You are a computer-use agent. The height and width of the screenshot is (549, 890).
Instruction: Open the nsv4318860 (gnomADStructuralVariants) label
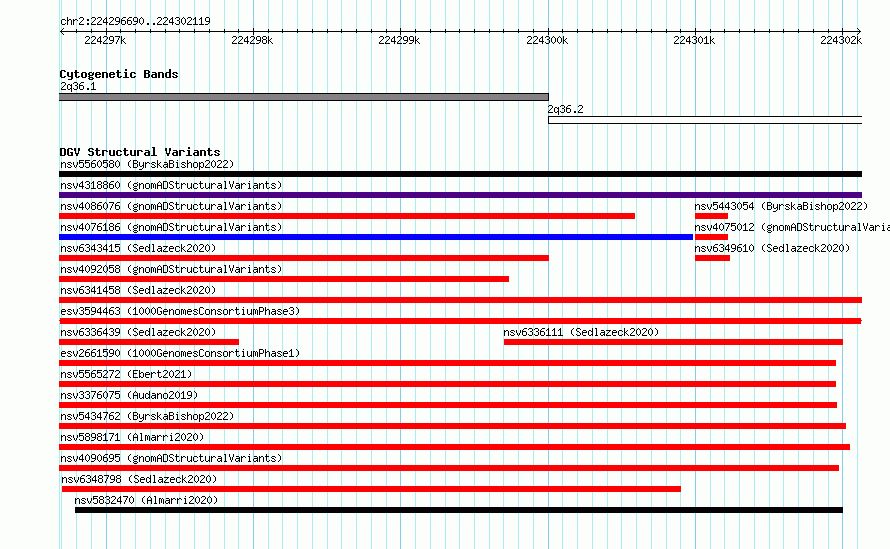coord(171,185)
